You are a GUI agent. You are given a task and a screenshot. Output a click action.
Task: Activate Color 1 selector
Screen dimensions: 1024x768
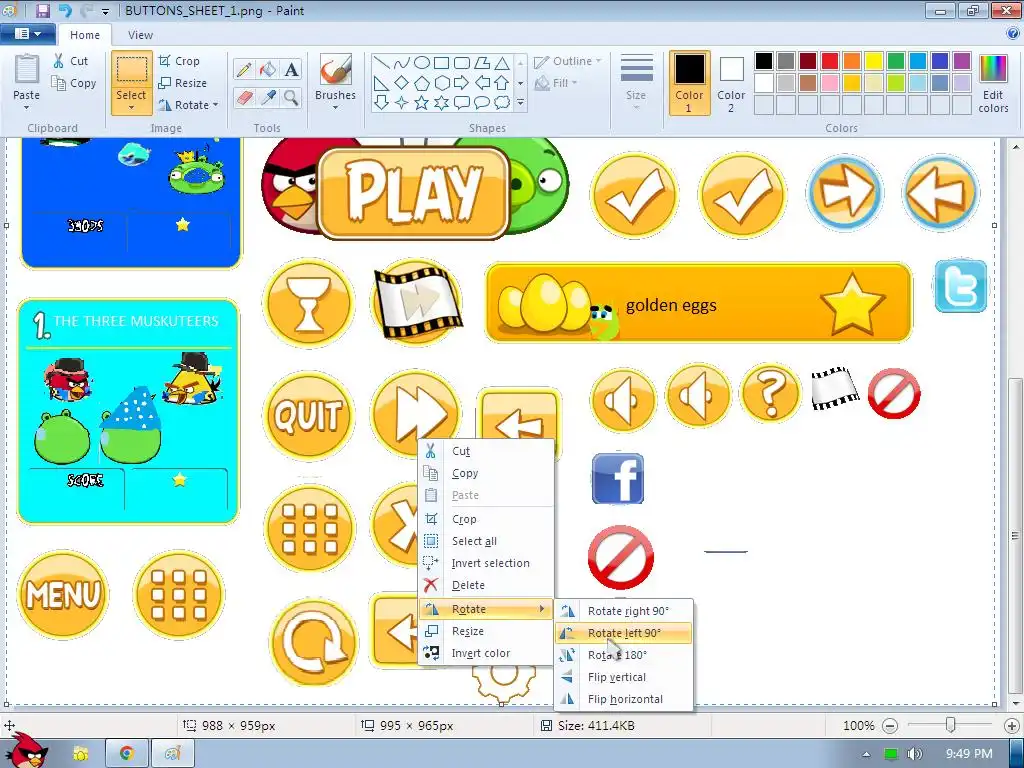click(x=690, y=83)
